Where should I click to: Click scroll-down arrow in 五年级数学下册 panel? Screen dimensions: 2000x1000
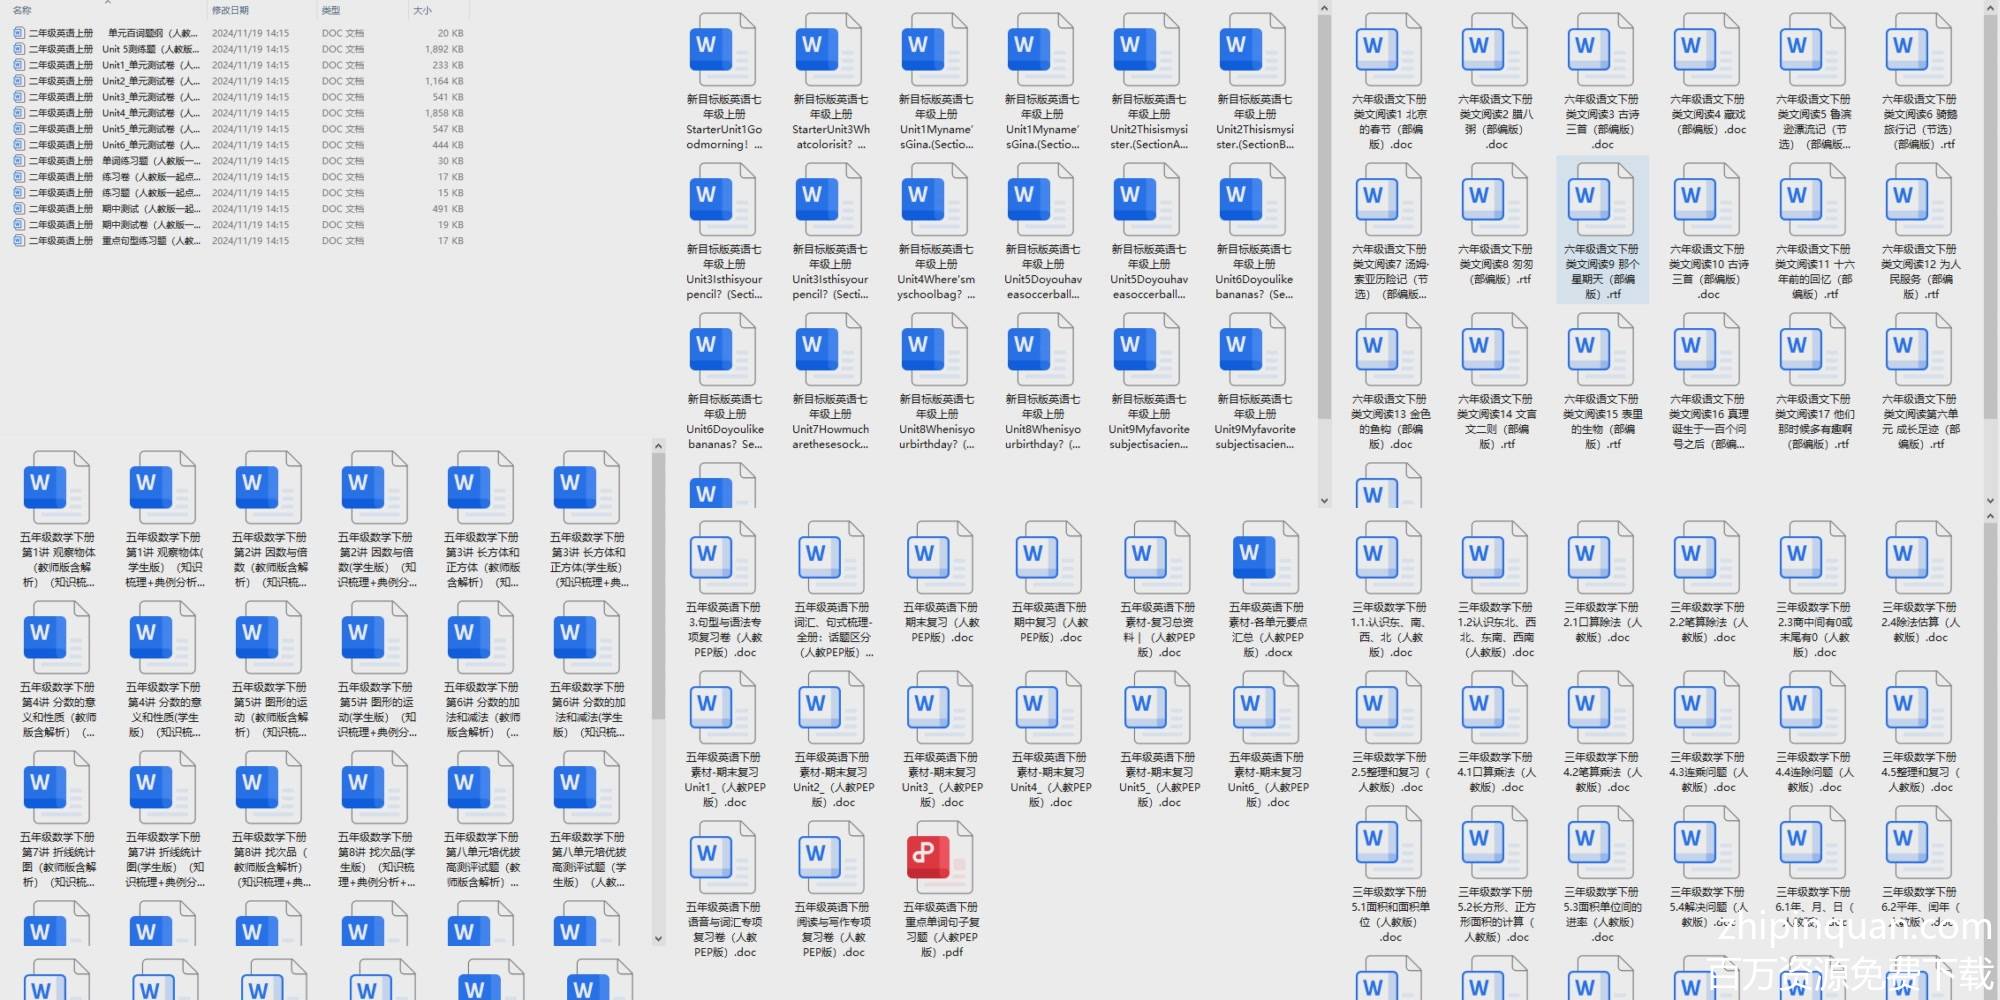pyautogui.click(x=658, y=939)
